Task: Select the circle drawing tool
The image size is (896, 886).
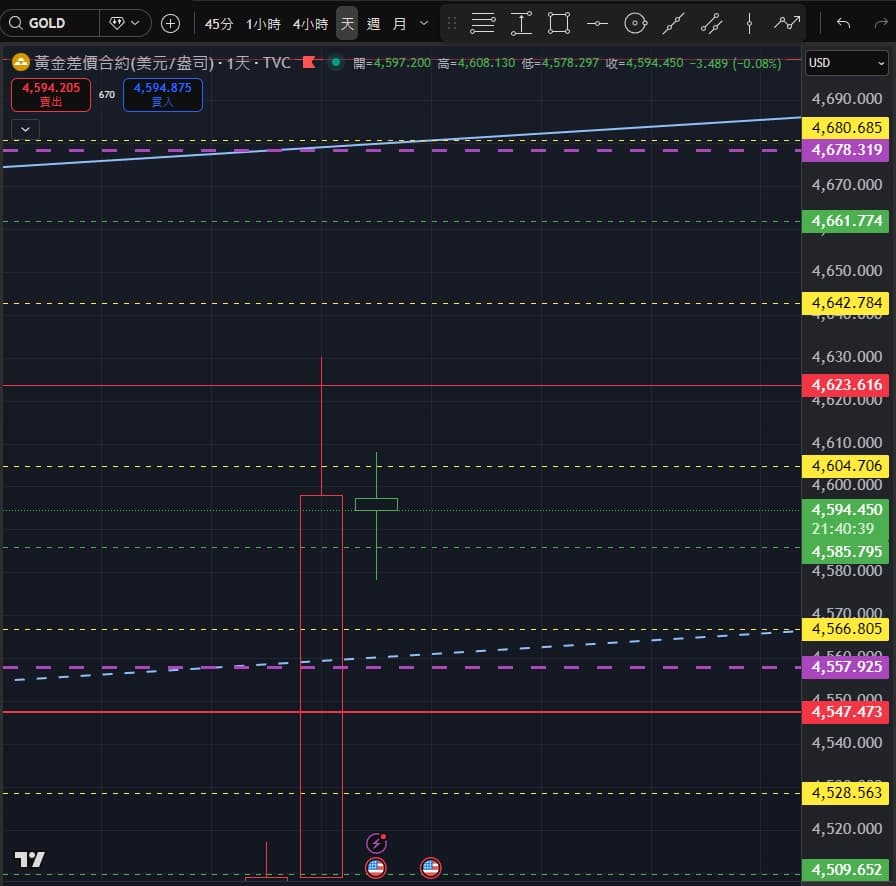Action: 635,23
